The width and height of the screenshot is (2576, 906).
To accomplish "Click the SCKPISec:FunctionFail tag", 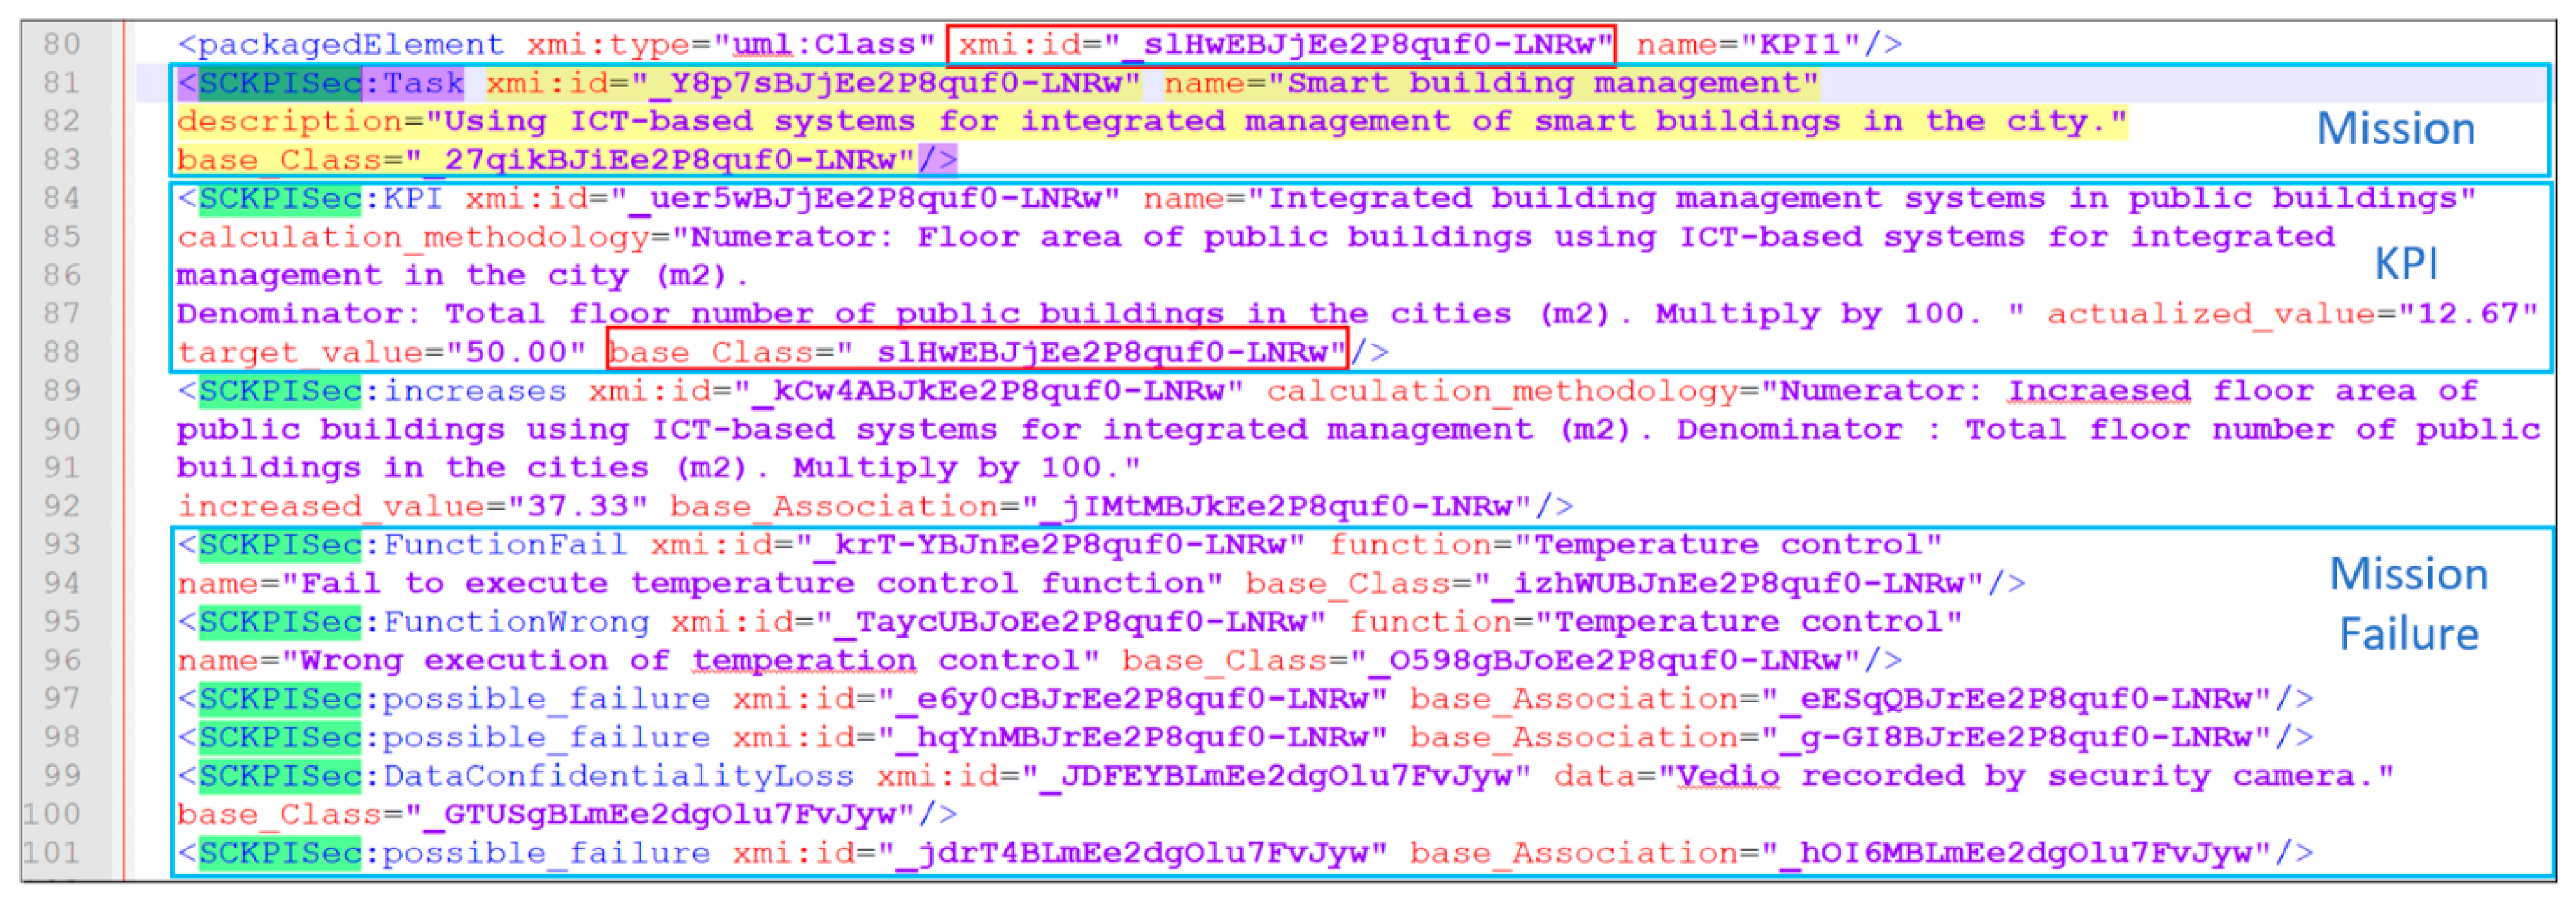I will [x=403, y=545].
